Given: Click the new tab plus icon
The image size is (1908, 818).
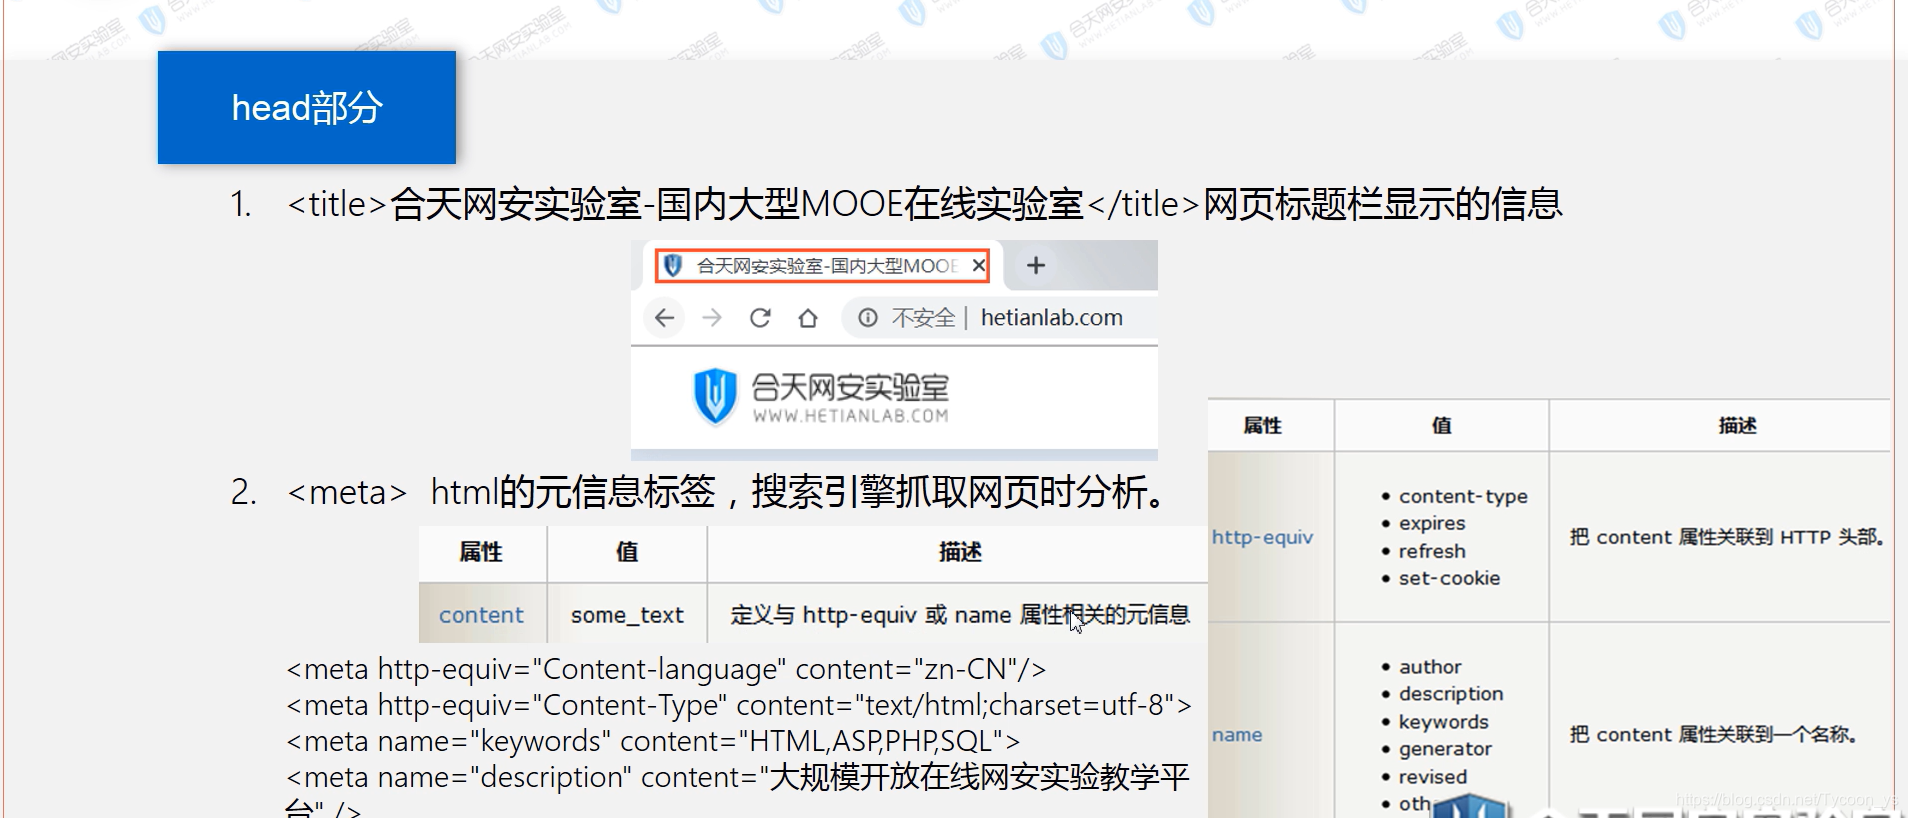Looking at the screenshot, I should [x=1036, y=265].
